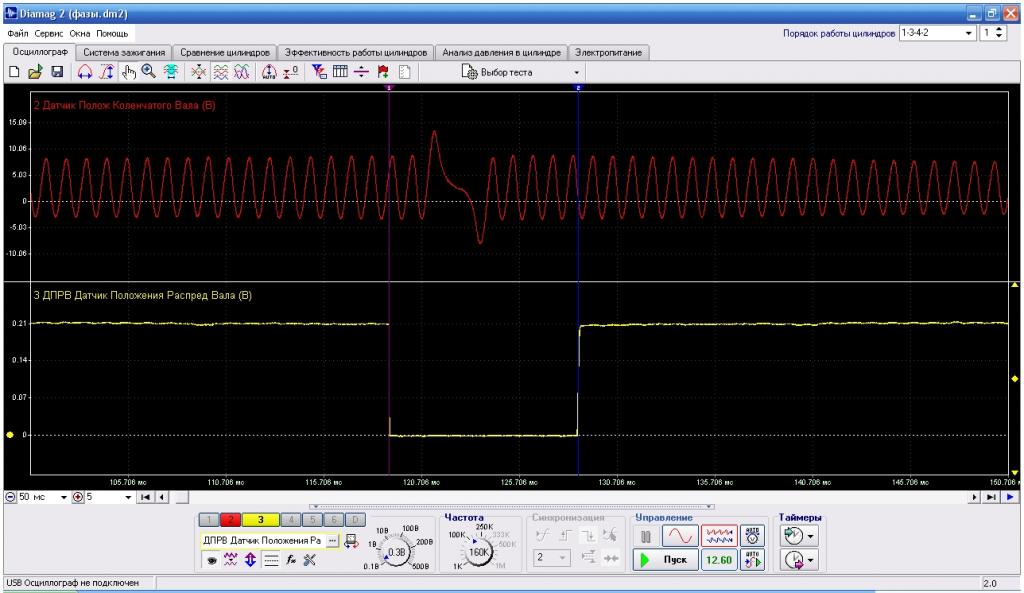Screen dimensions: 1024x593
Task: Expand cylinder firing order 1-3-4-2 dropdown
Action: [968, 33]
